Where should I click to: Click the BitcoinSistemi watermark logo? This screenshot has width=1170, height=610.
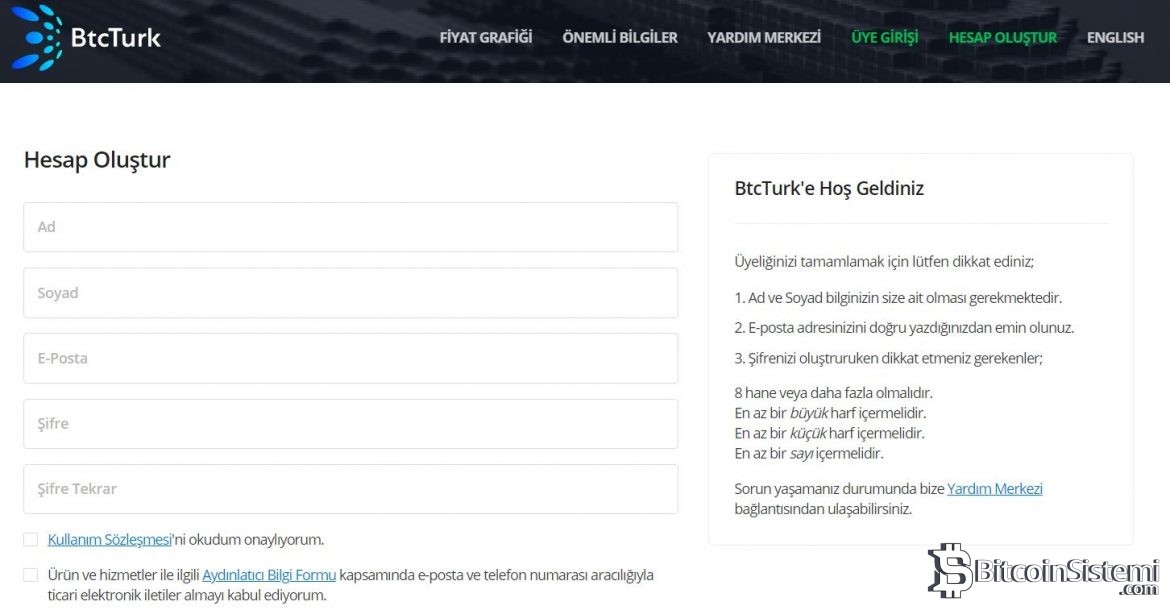click(x=1043, y=574)
